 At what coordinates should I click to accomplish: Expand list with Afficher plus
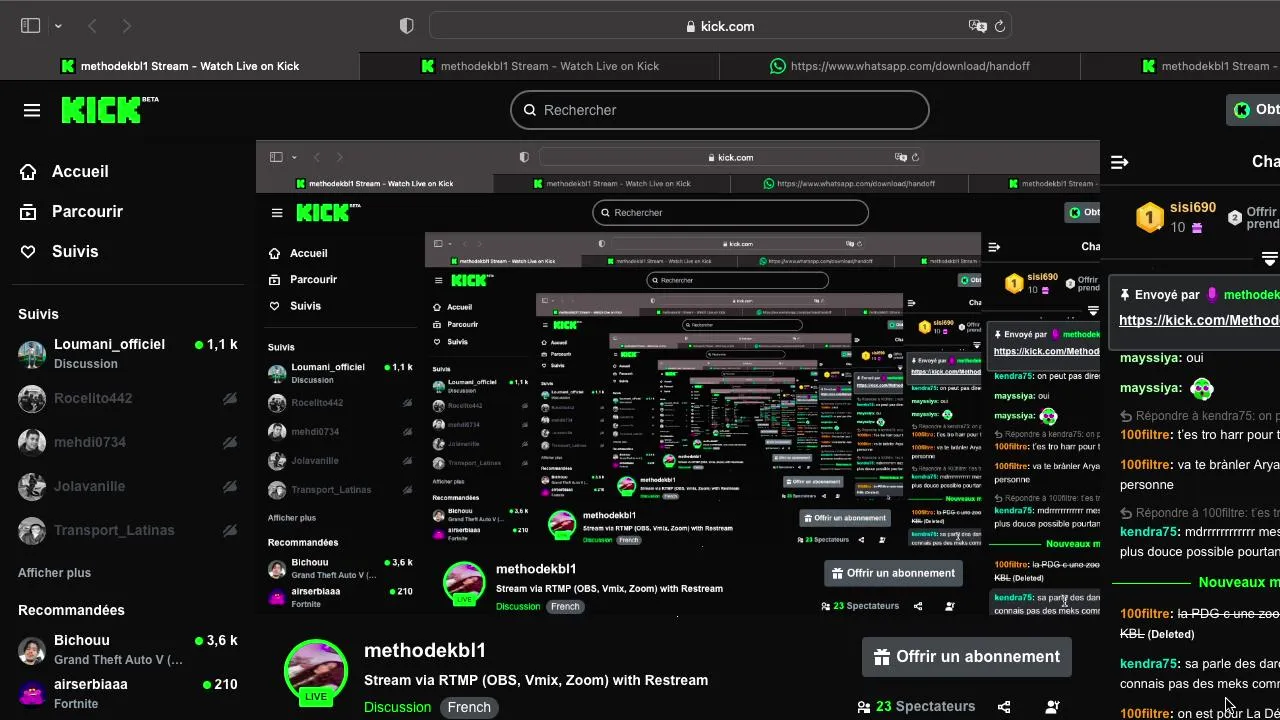pos(54,573)
